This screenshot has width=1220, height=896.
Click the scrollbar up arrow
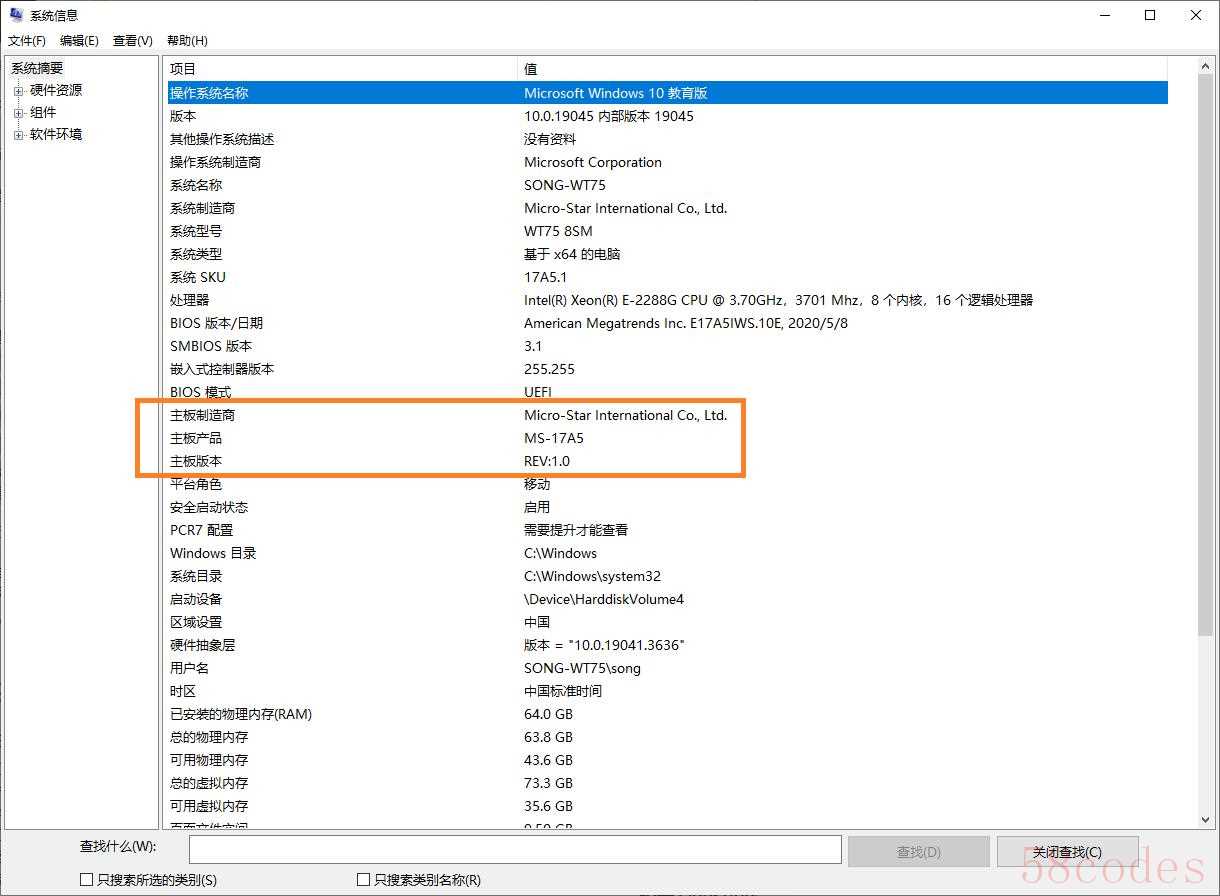pyautogui.click(x=1205, y=66)
